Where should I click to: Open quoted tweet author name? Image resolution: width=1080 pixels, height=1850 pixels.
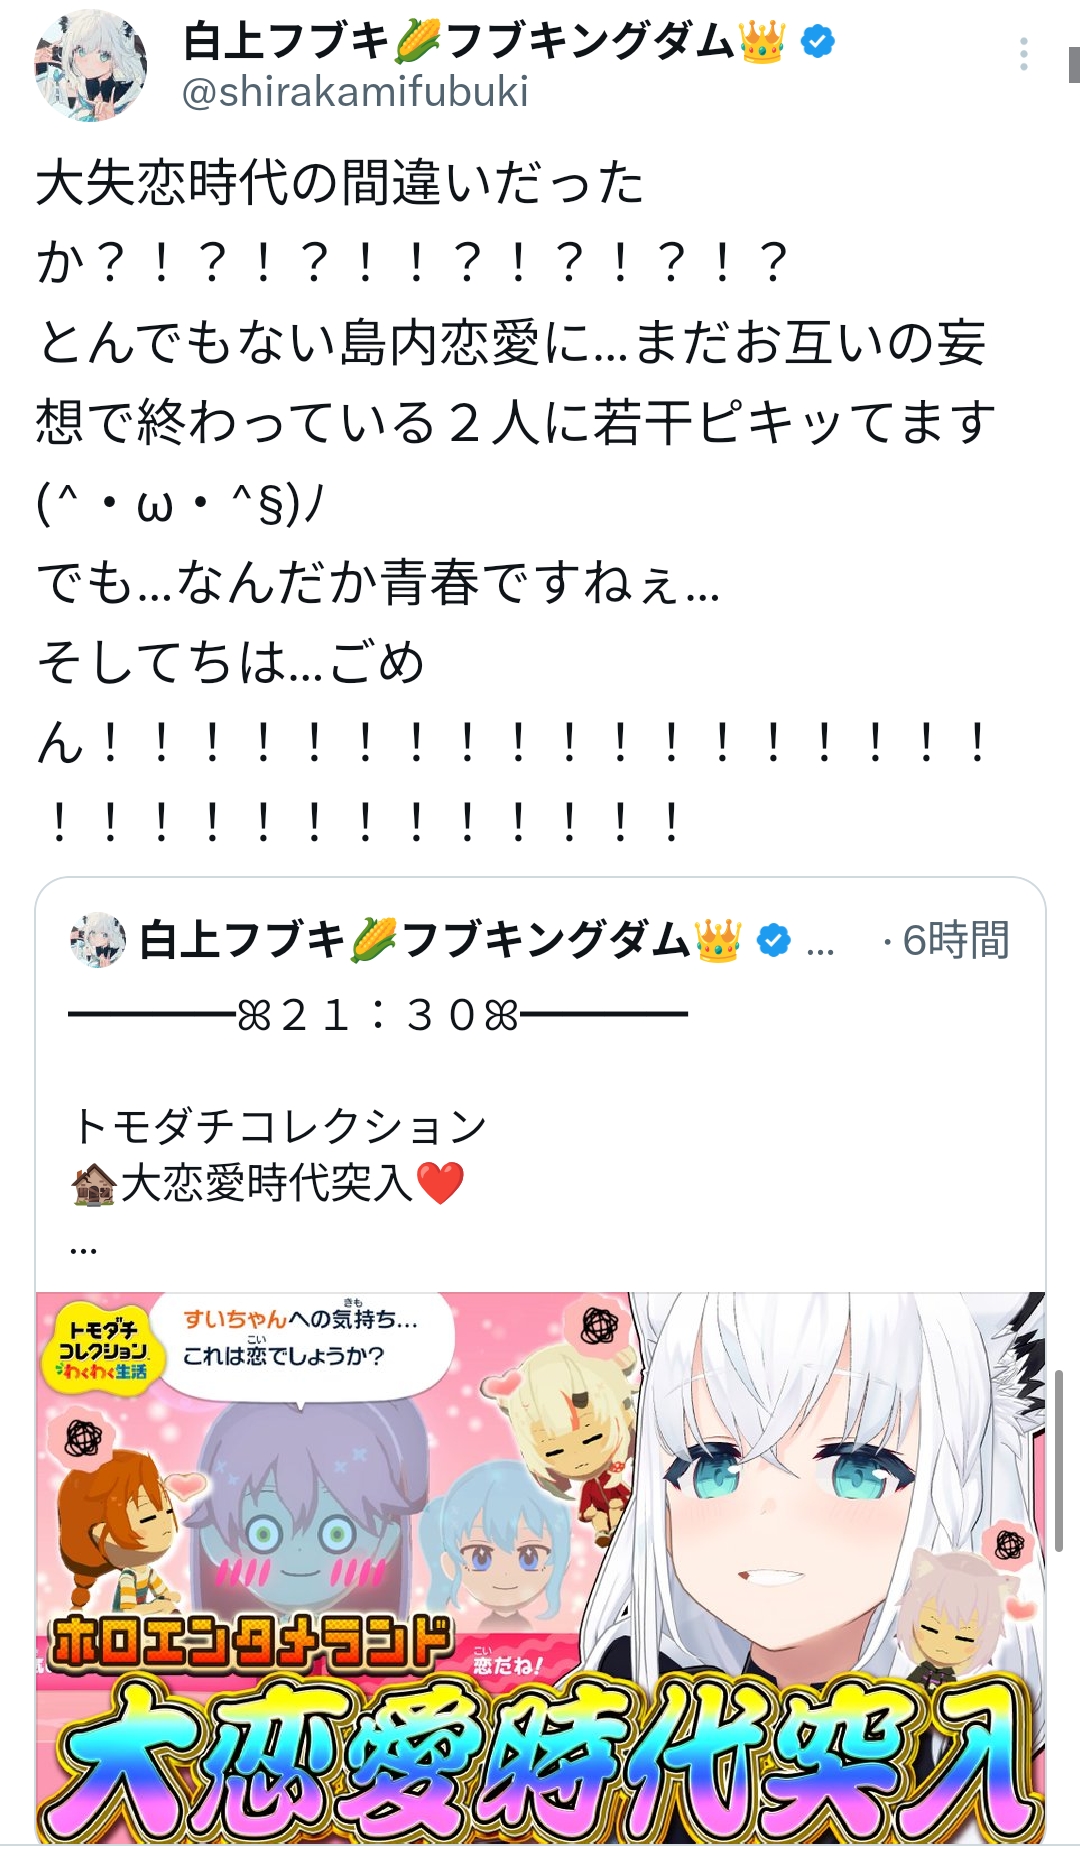pos(440,940)
